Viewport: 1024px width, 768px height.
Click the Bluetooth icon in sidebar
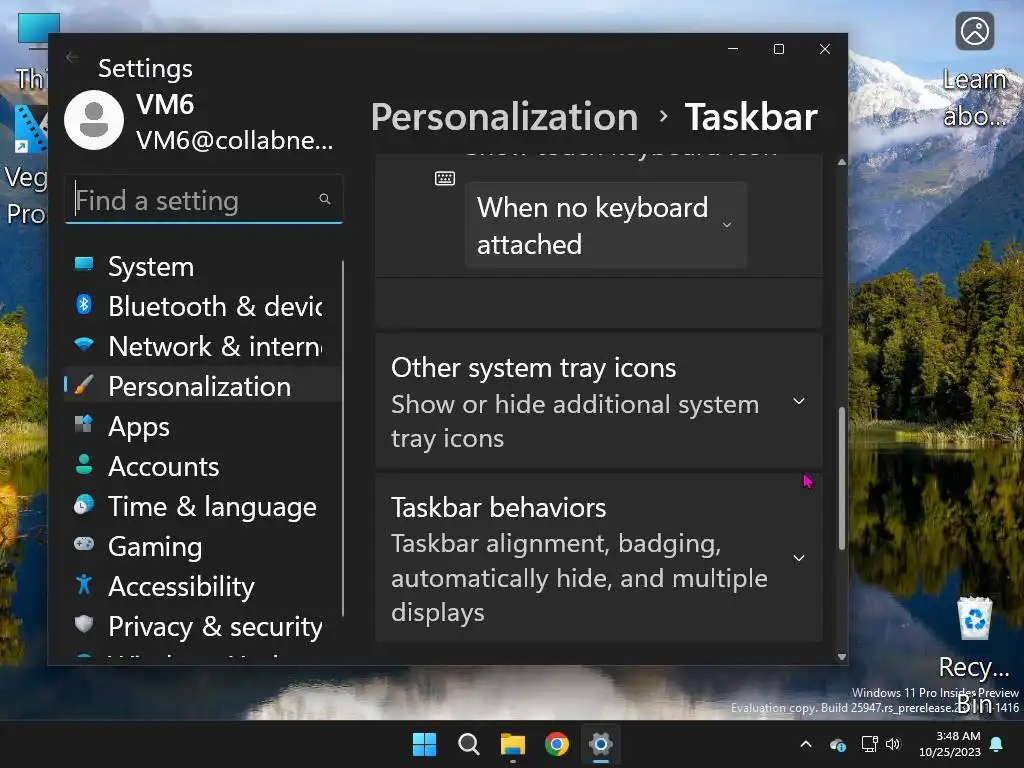click(x=84, y=304)
